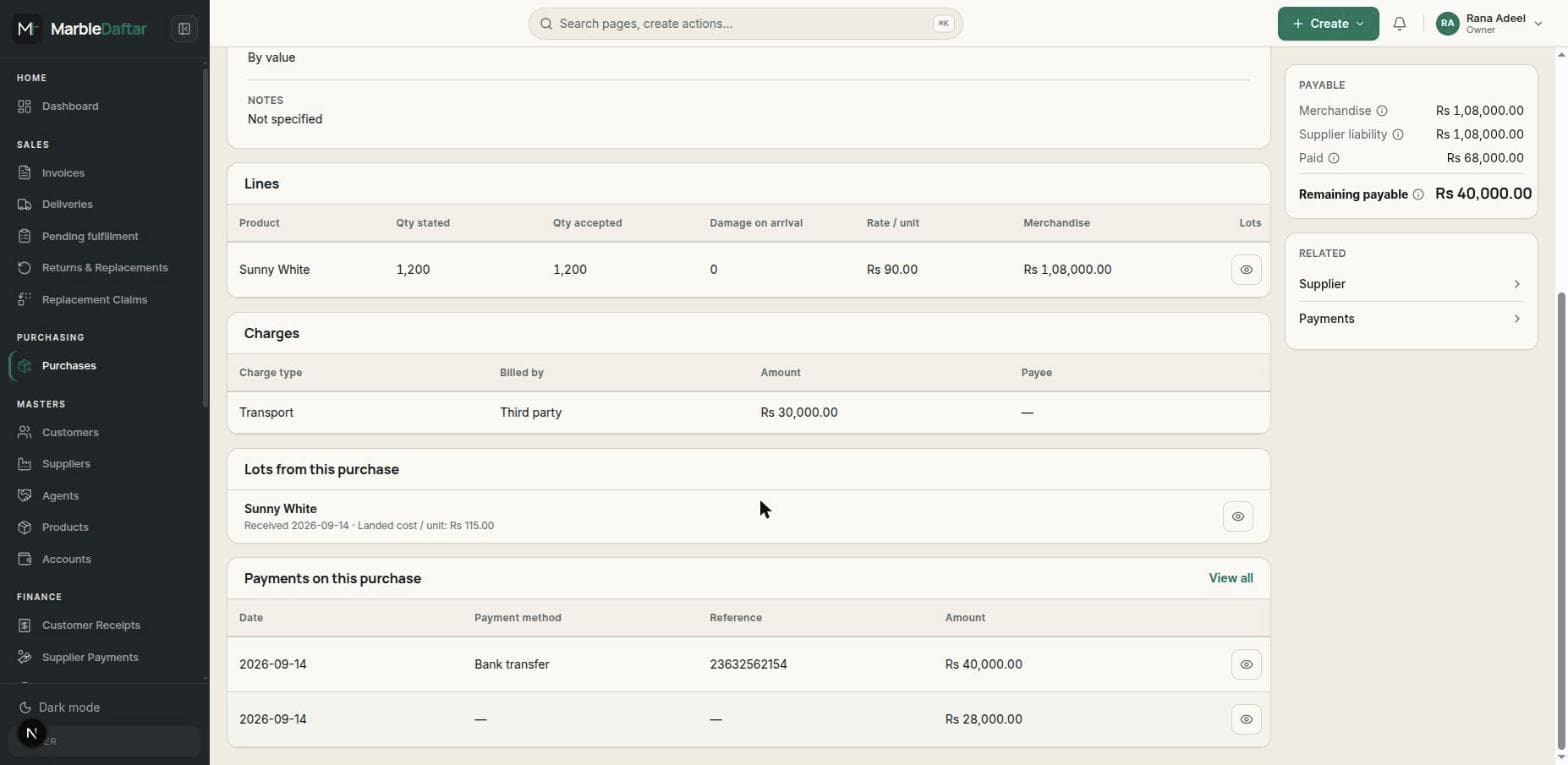This screenshot has width=1568, height=765.
Task: Open Purchases in the sidebar
Action: coord(105,366)
